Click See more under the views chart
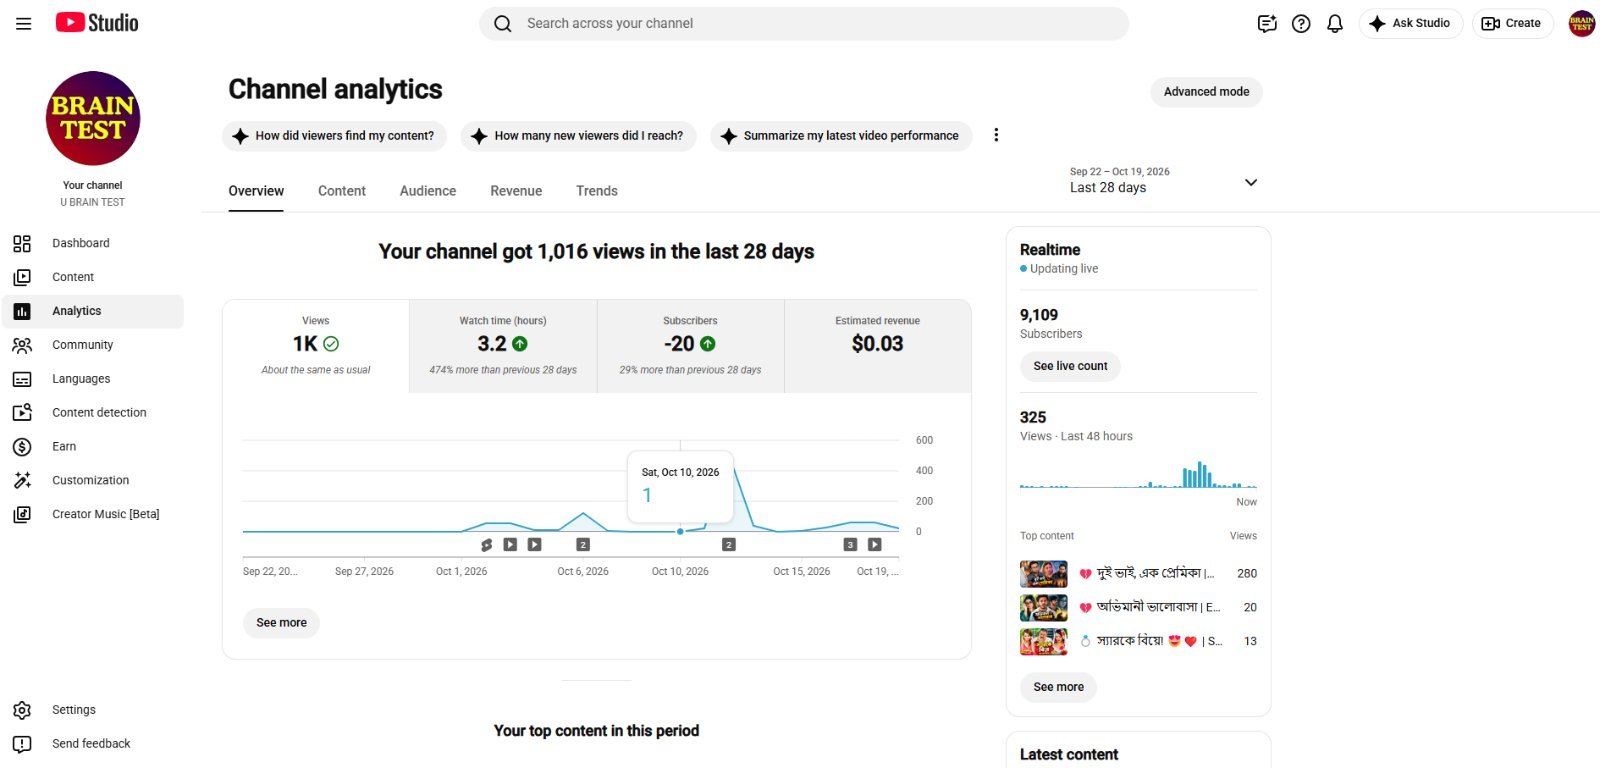The width and height of the screenshot is (1600, 768). point(281,623)
